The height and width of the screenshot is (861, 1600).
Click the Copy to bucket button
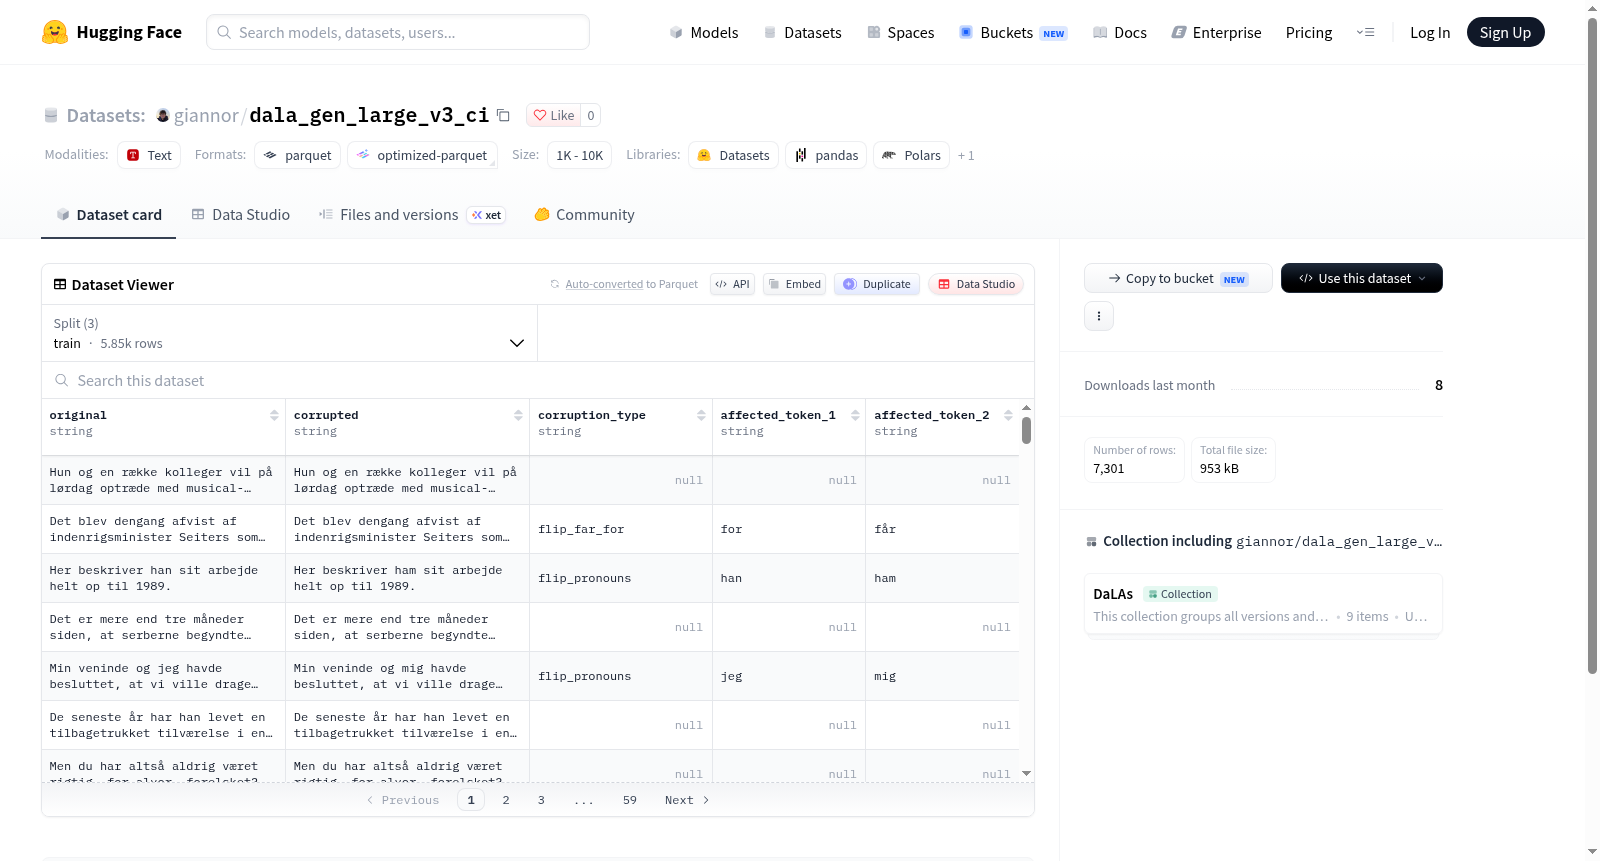(x=1178, y=278)
